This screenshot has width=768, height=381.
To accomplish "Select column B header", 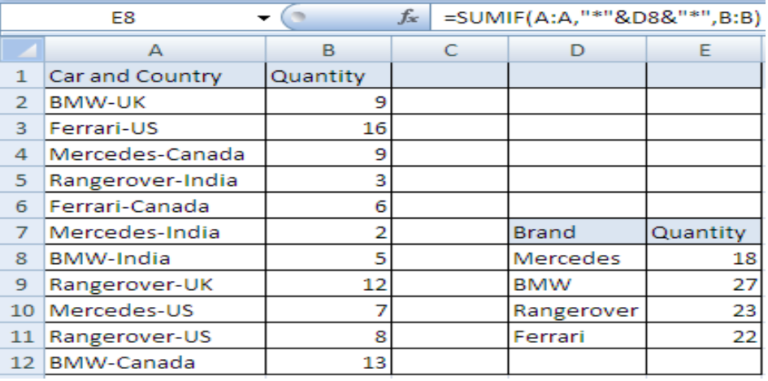I will click(329, 50).
